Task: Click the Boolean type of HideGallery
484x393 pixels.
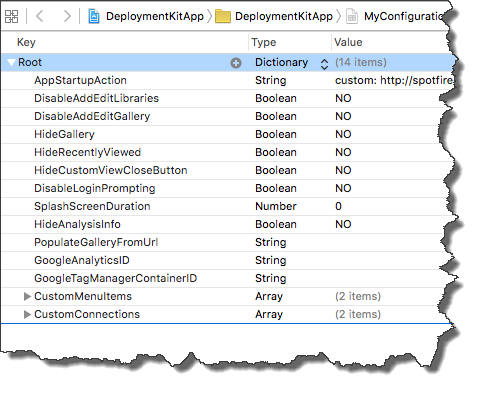Action: [x=276, y=134]
